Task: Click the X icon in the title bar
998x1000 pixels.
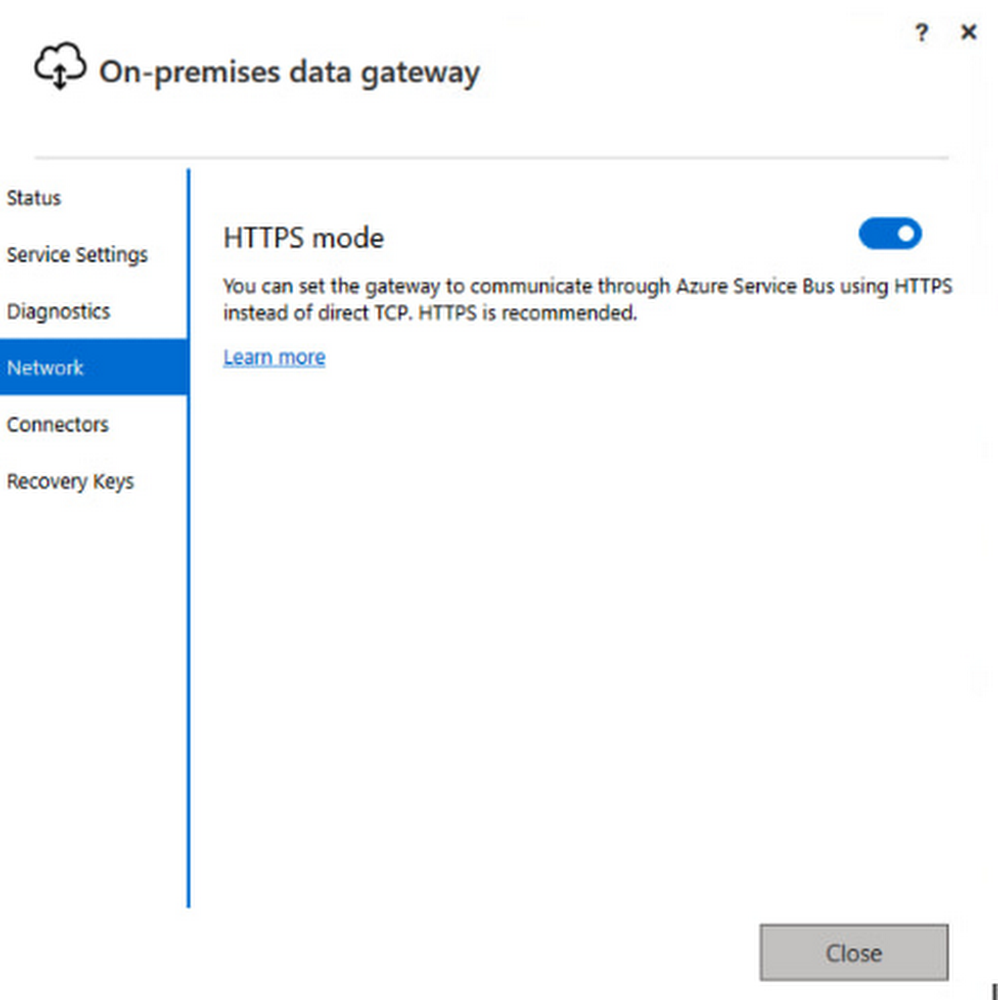Action: coord(968,33)
